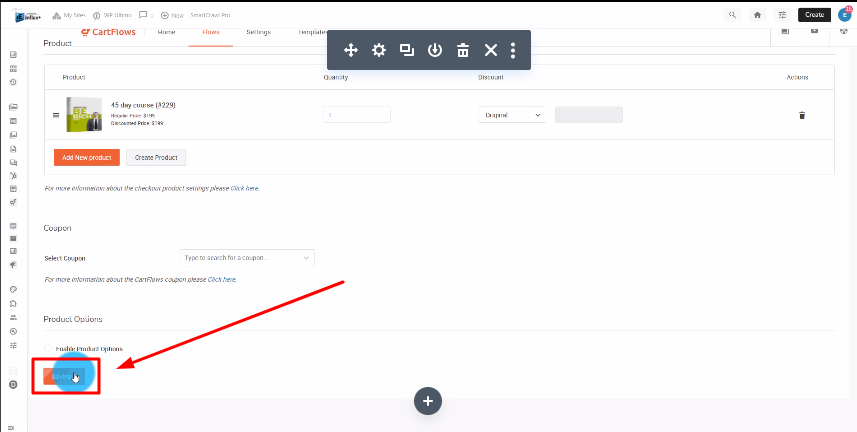
Task: Click the duplicate icon in floating toolbar
Action: (x=407, y=50)
